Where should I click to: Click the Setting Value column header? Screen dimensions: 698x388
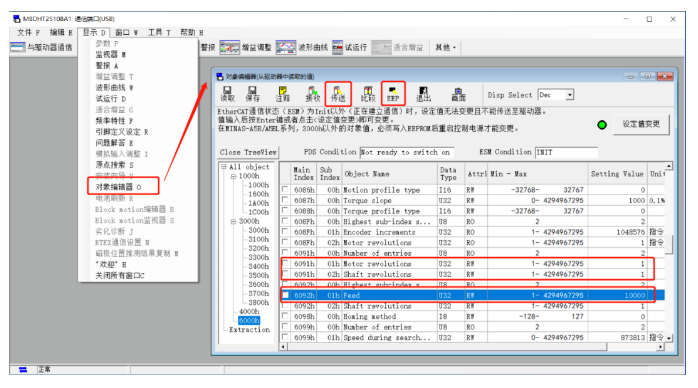point(617,174)
